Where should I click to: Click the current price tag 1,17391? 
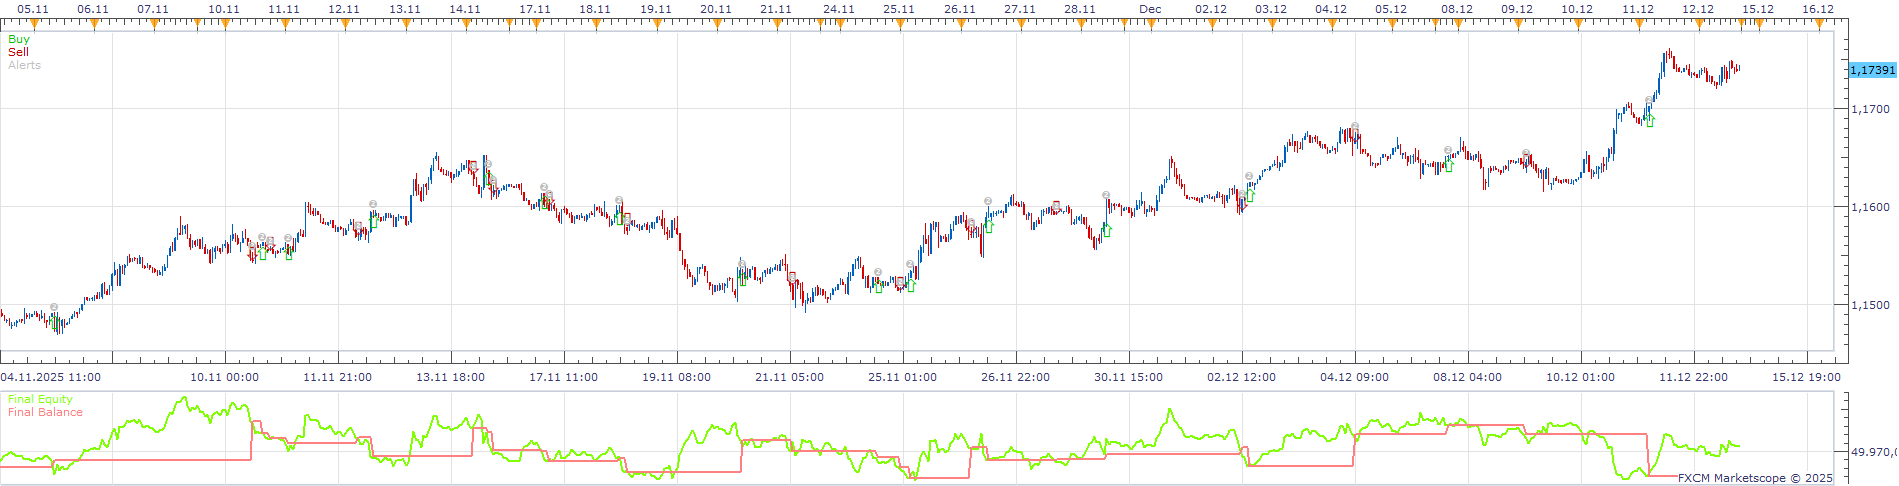click(1872, 70)
